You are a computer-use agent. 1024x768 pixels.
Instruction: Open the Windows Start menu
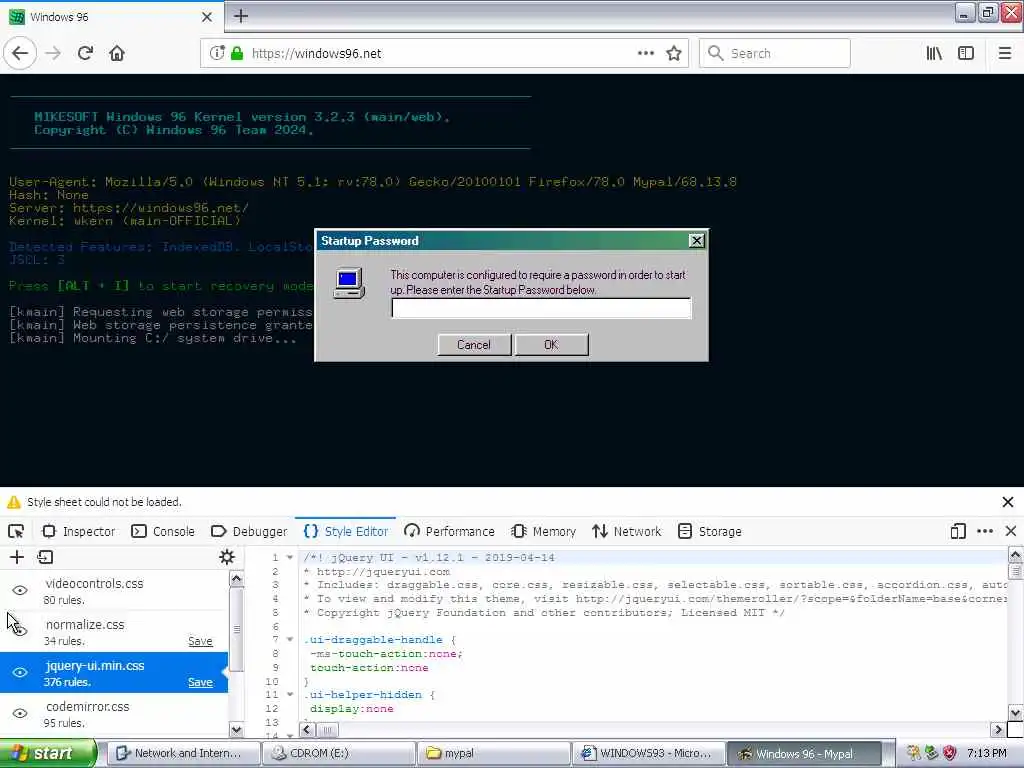(x=48, y=754)
